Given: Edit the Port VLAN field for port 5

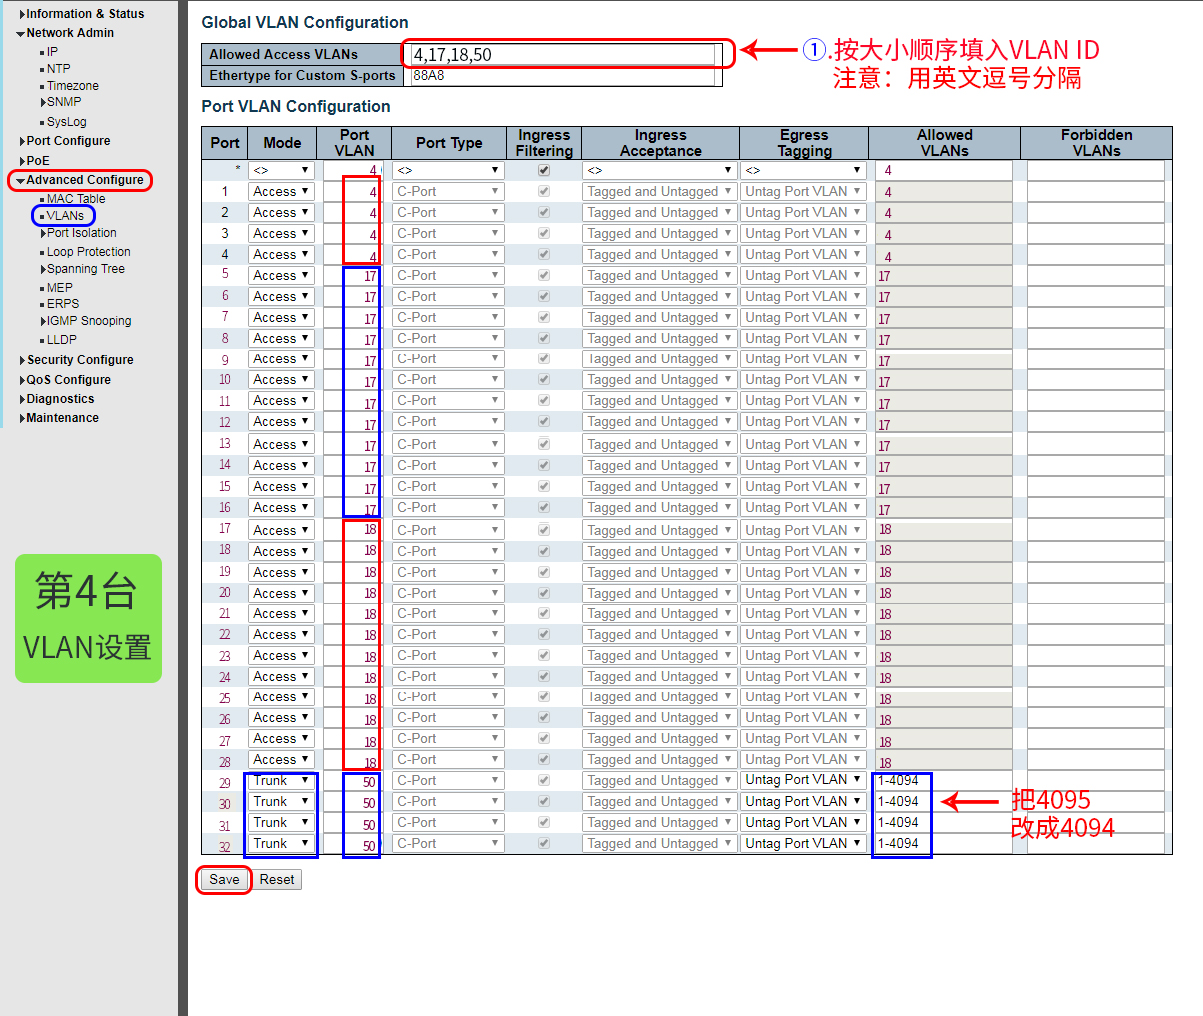Looking at the screenshot, I should 352,275.
